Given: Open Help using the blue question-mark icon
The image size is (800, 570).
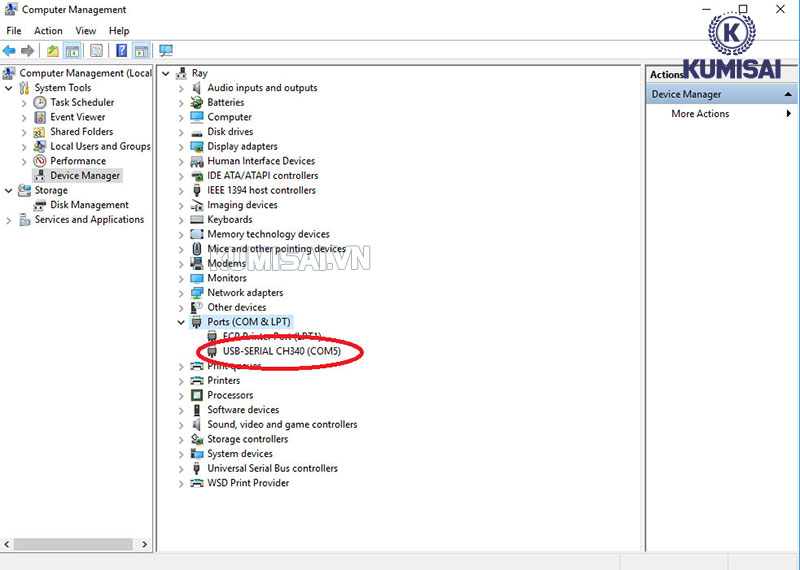Looking at the screenshot, I should coord(121,51).
